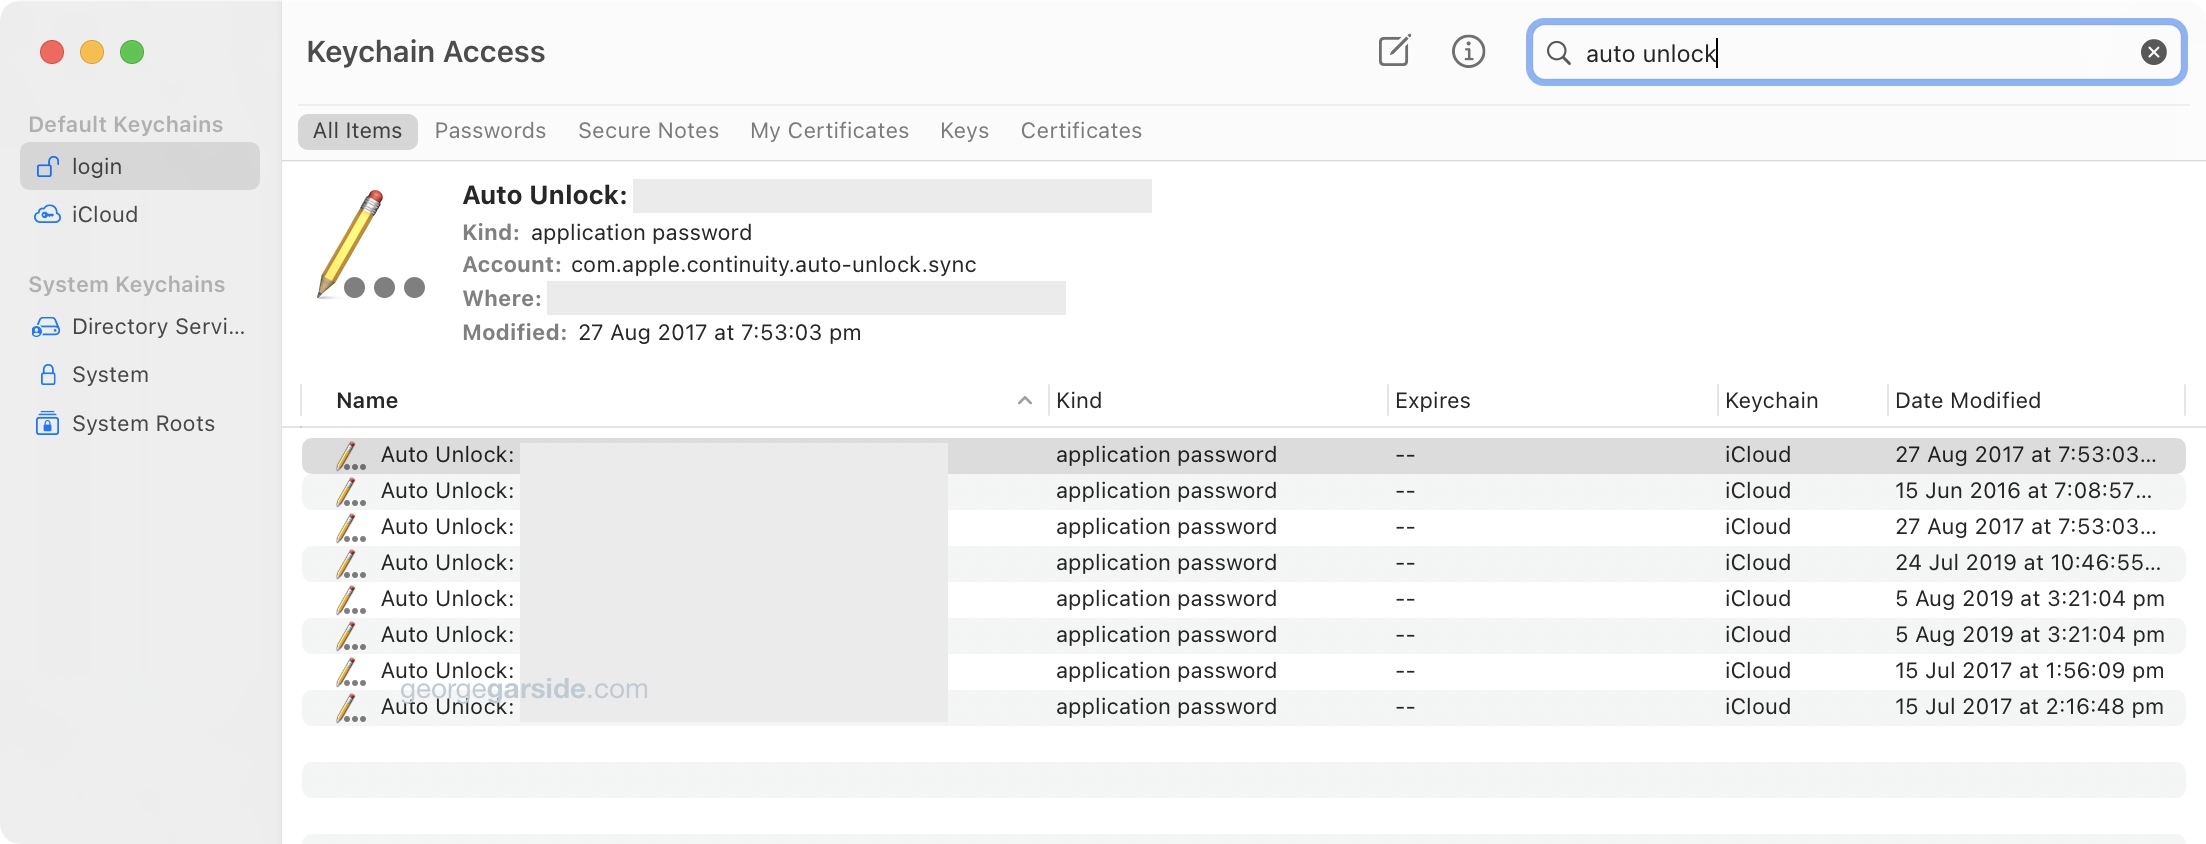Click the yellow minimize window button
This screenshot has width=2206, height=844.
(92, 52)
